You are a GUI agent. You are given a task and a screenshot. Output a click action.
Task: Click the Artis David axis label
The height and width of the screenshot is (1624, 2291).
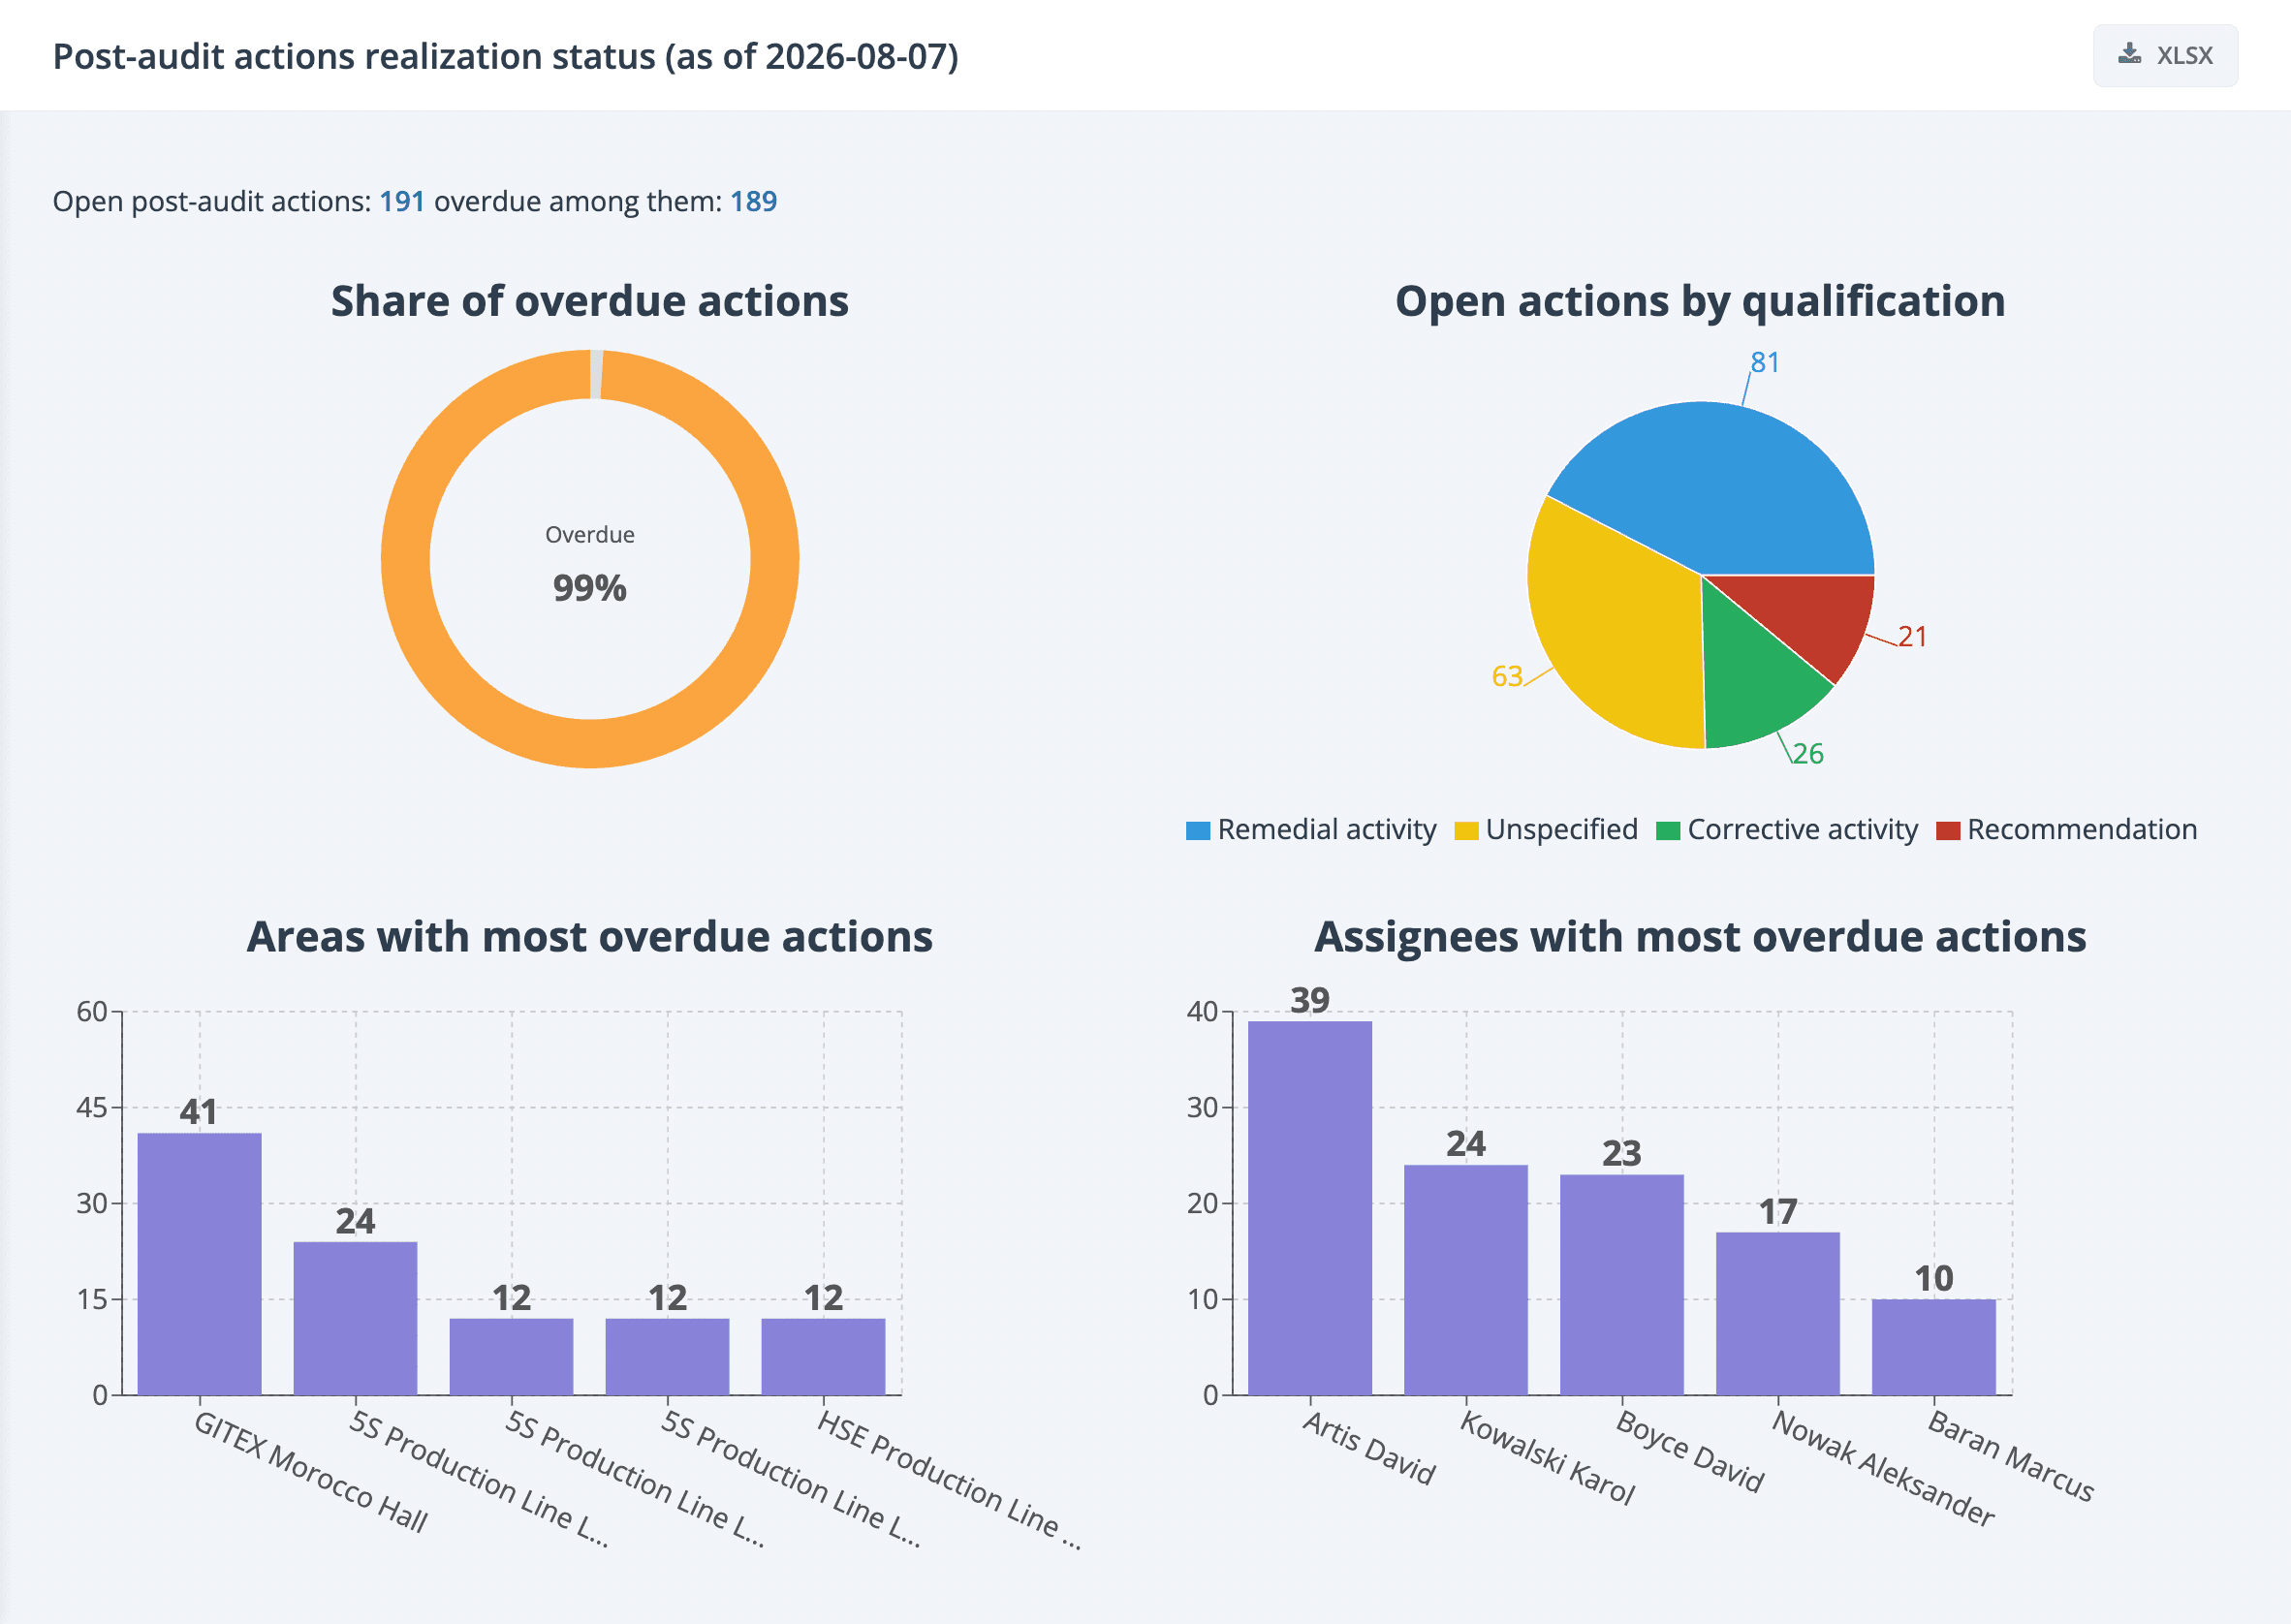click(x=1369, y=1447)
